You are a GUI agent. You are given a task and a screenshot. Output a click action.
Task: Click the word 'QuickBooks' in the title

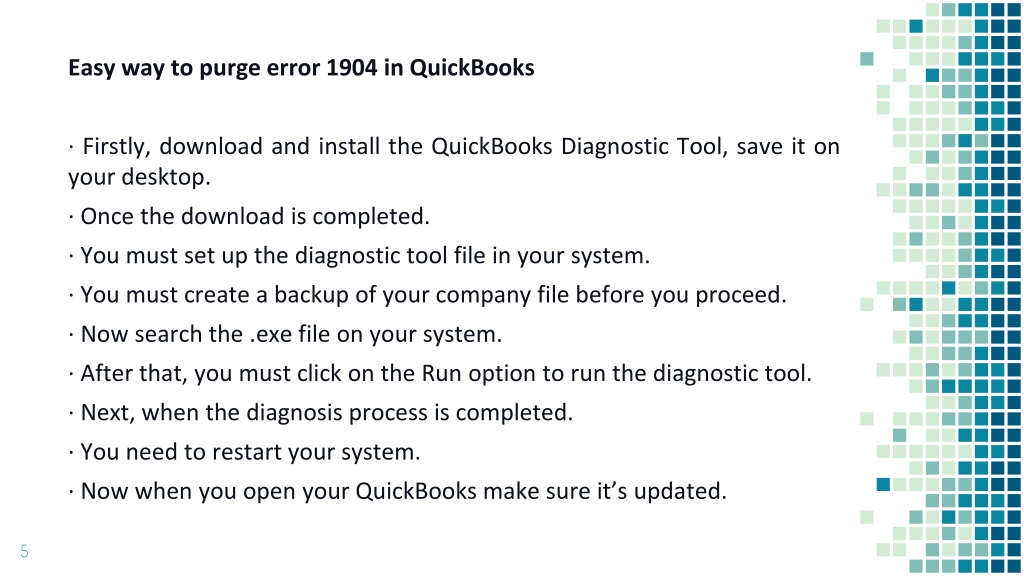point(472,68)
